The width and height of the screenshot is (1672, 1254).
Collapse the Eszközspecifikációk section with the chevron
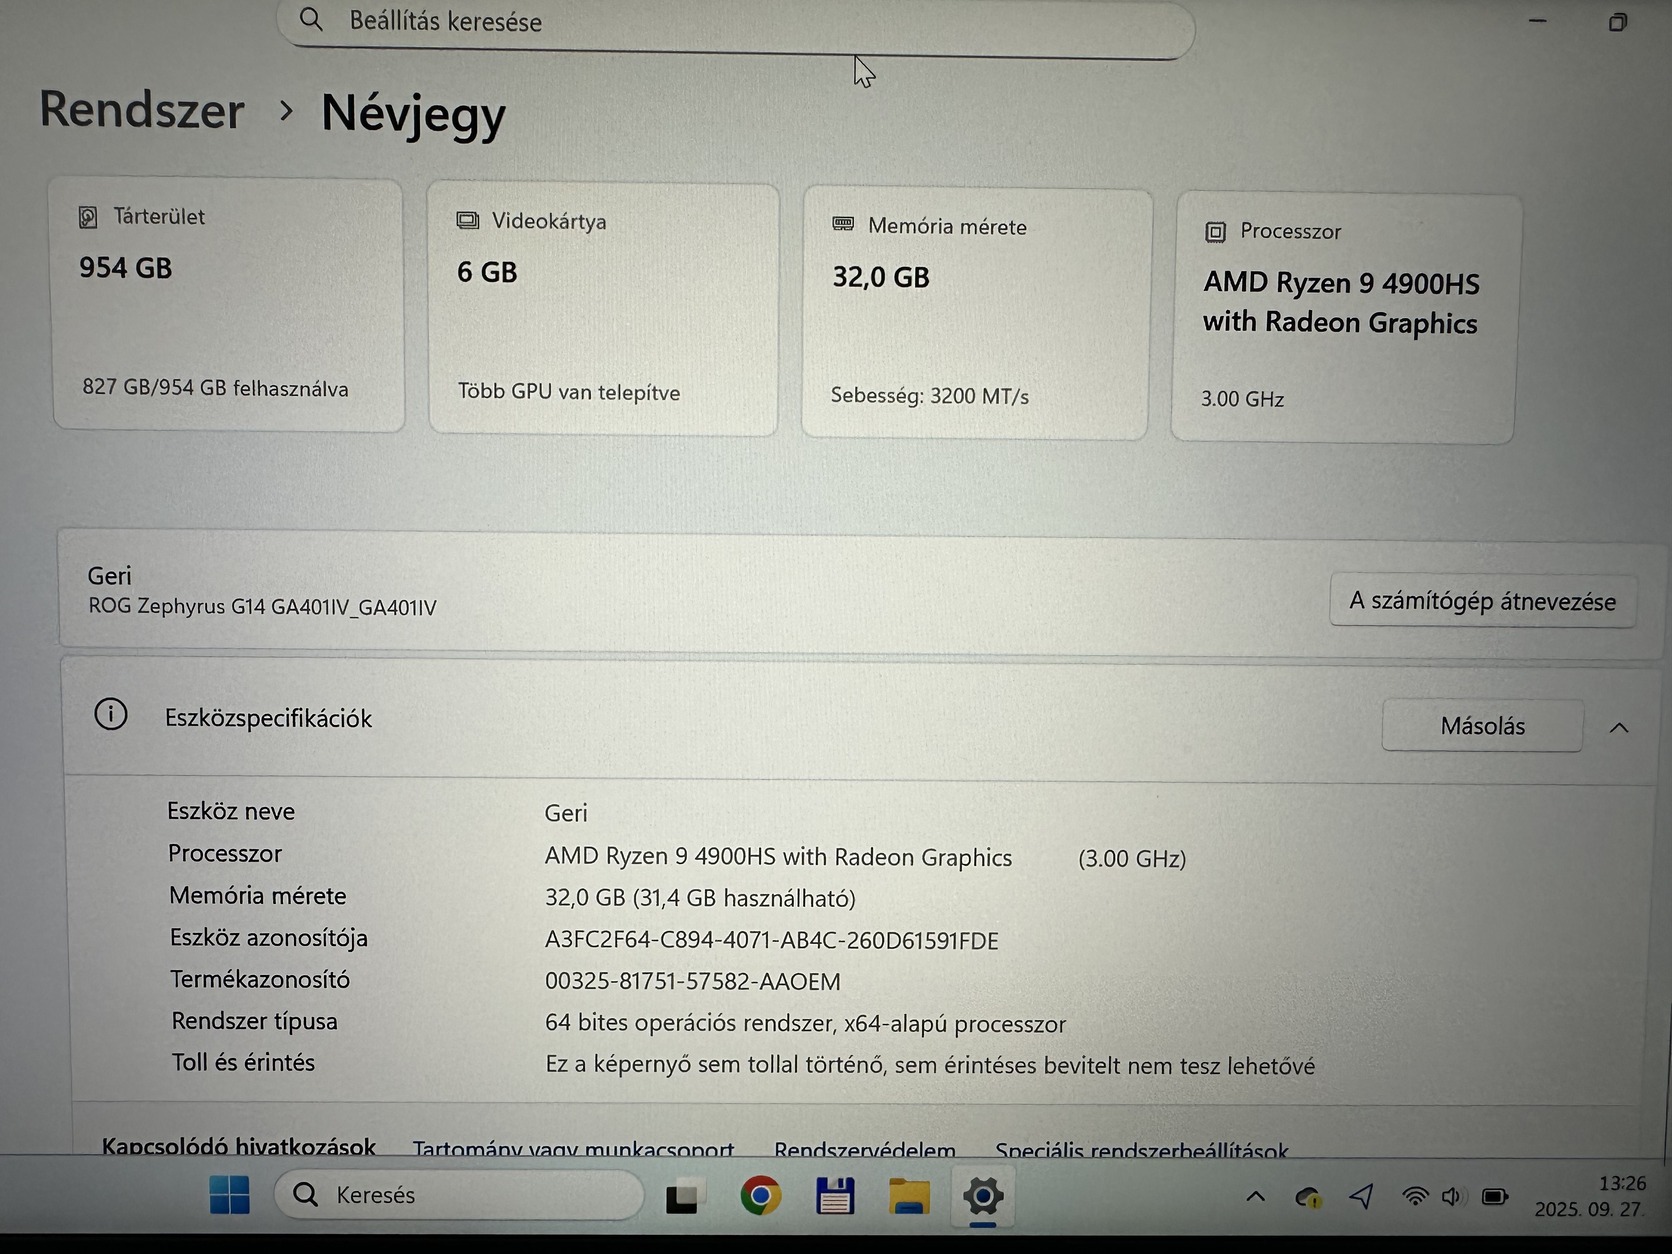coord(1619,728)
